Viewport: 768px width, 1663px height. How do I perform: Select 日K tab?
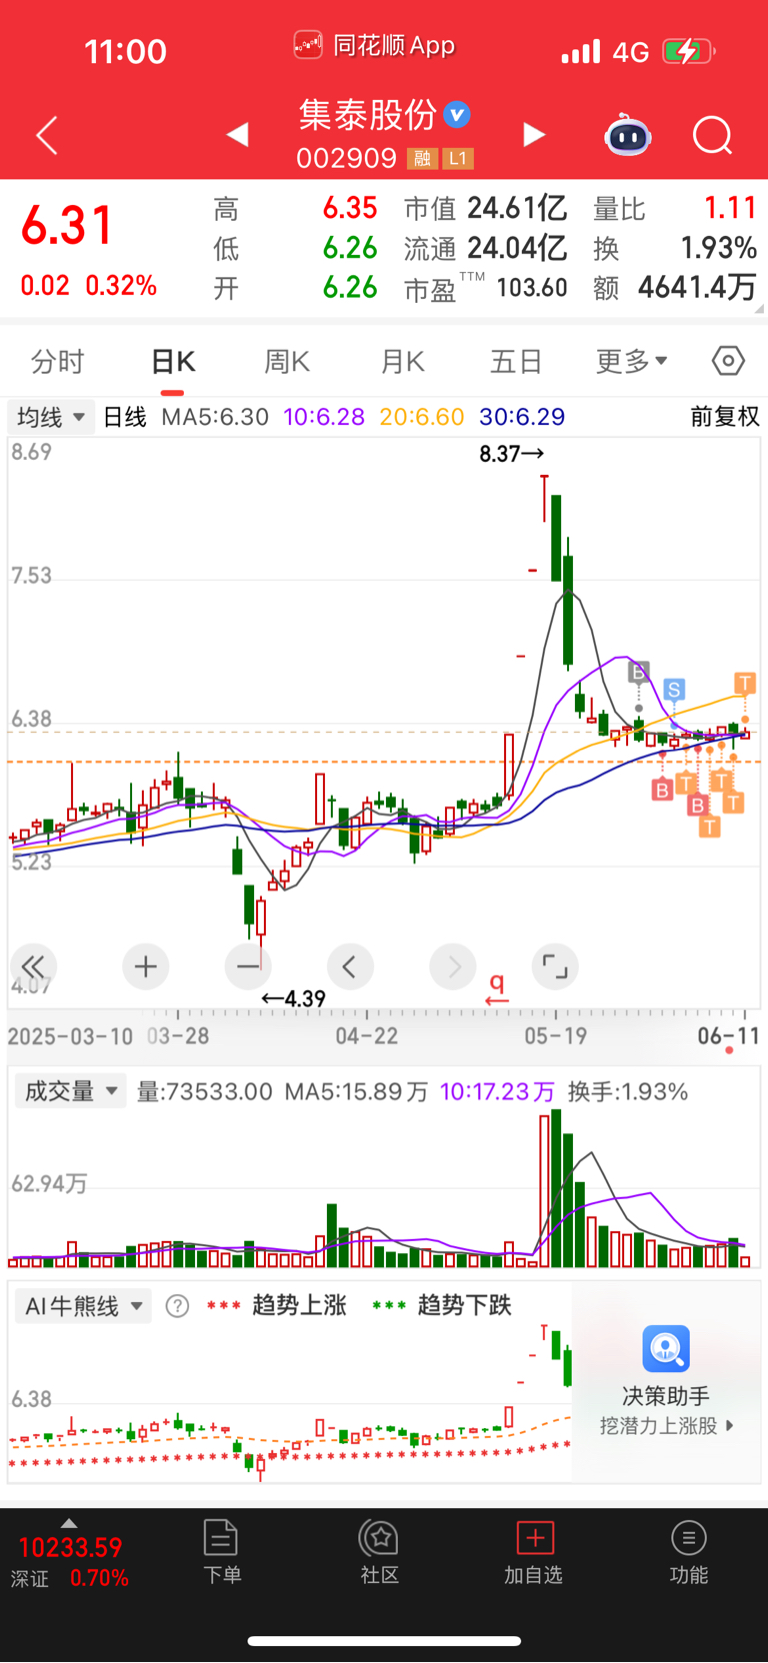click(x=173, y=361)
